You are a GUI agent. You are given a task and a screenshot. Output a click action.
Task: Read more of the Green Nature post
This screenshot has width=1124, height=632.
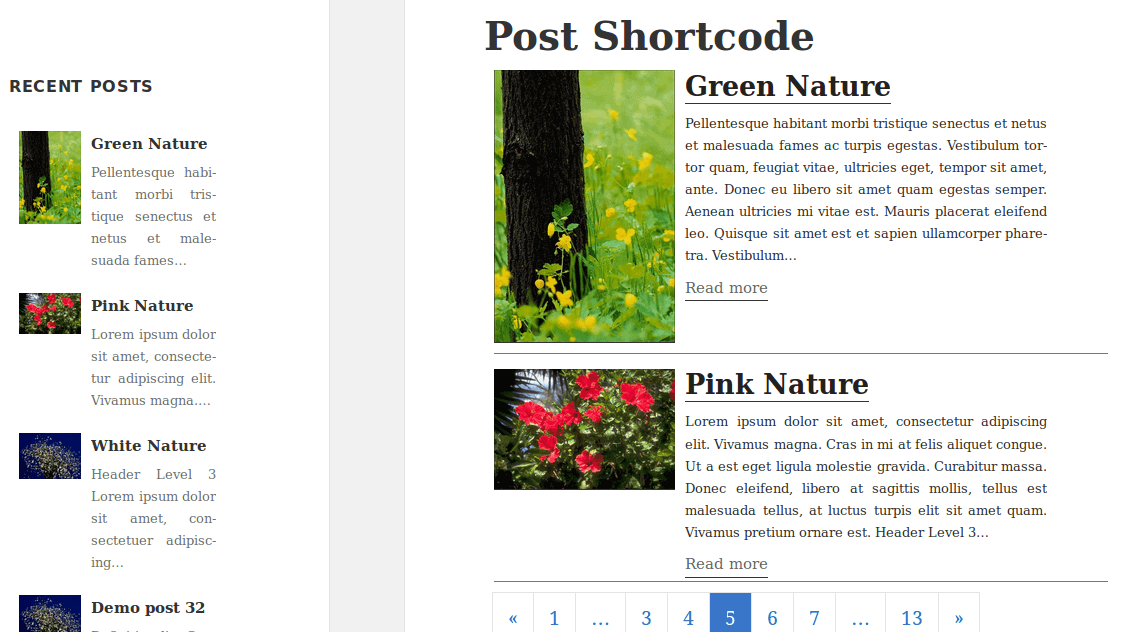coord(726,288)
